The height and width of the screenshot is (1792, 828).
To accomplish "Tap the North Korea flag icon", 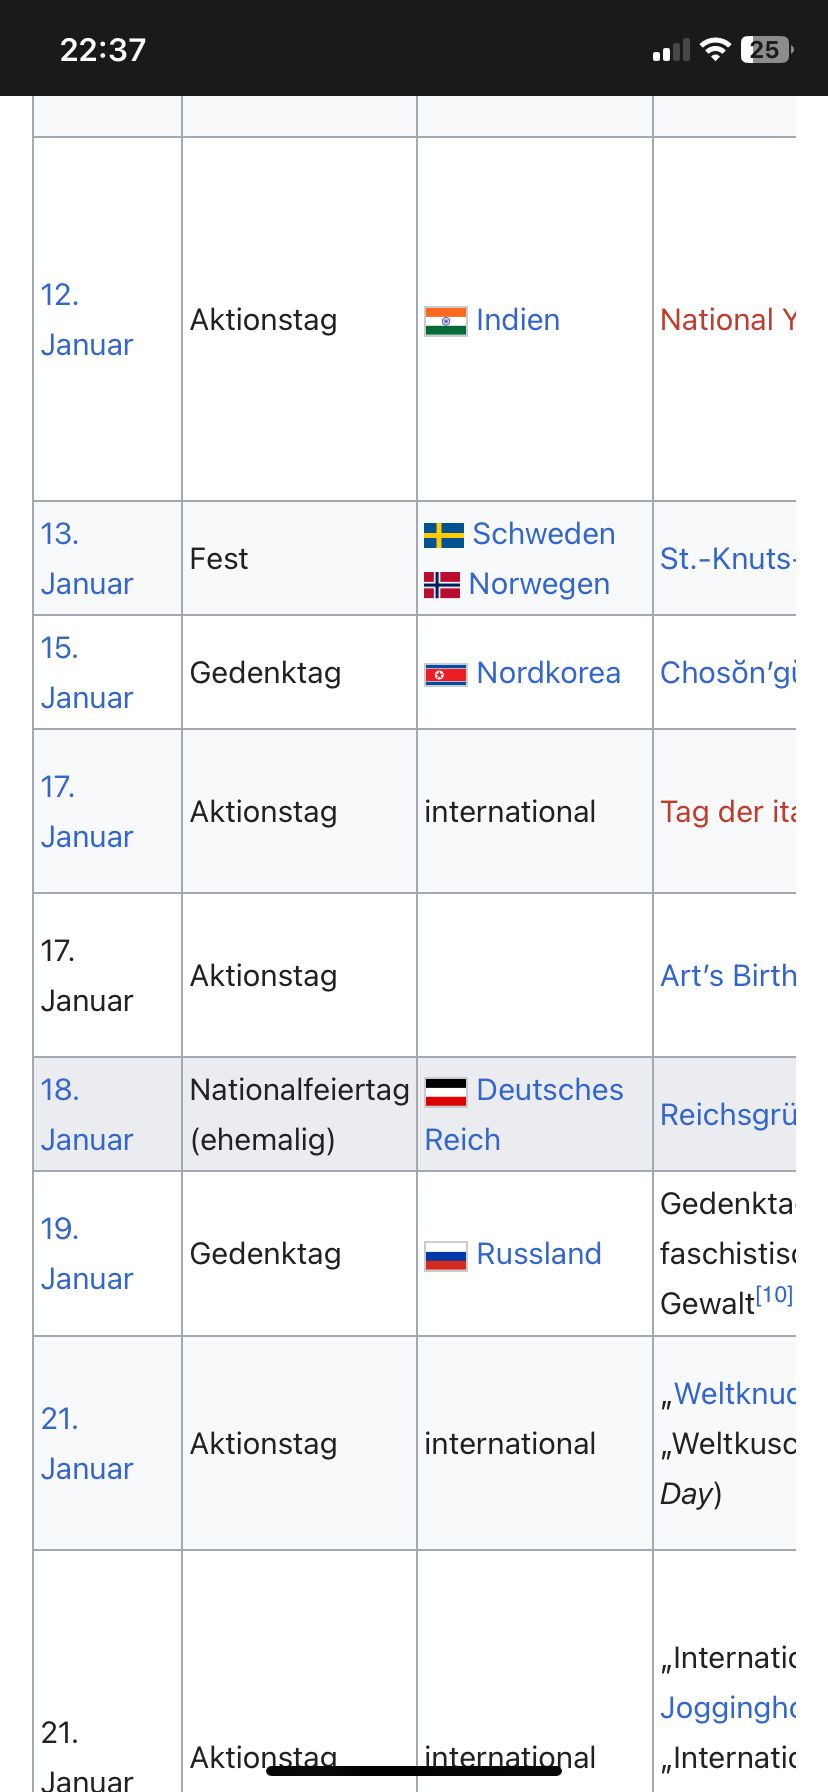I will point(445,675).
